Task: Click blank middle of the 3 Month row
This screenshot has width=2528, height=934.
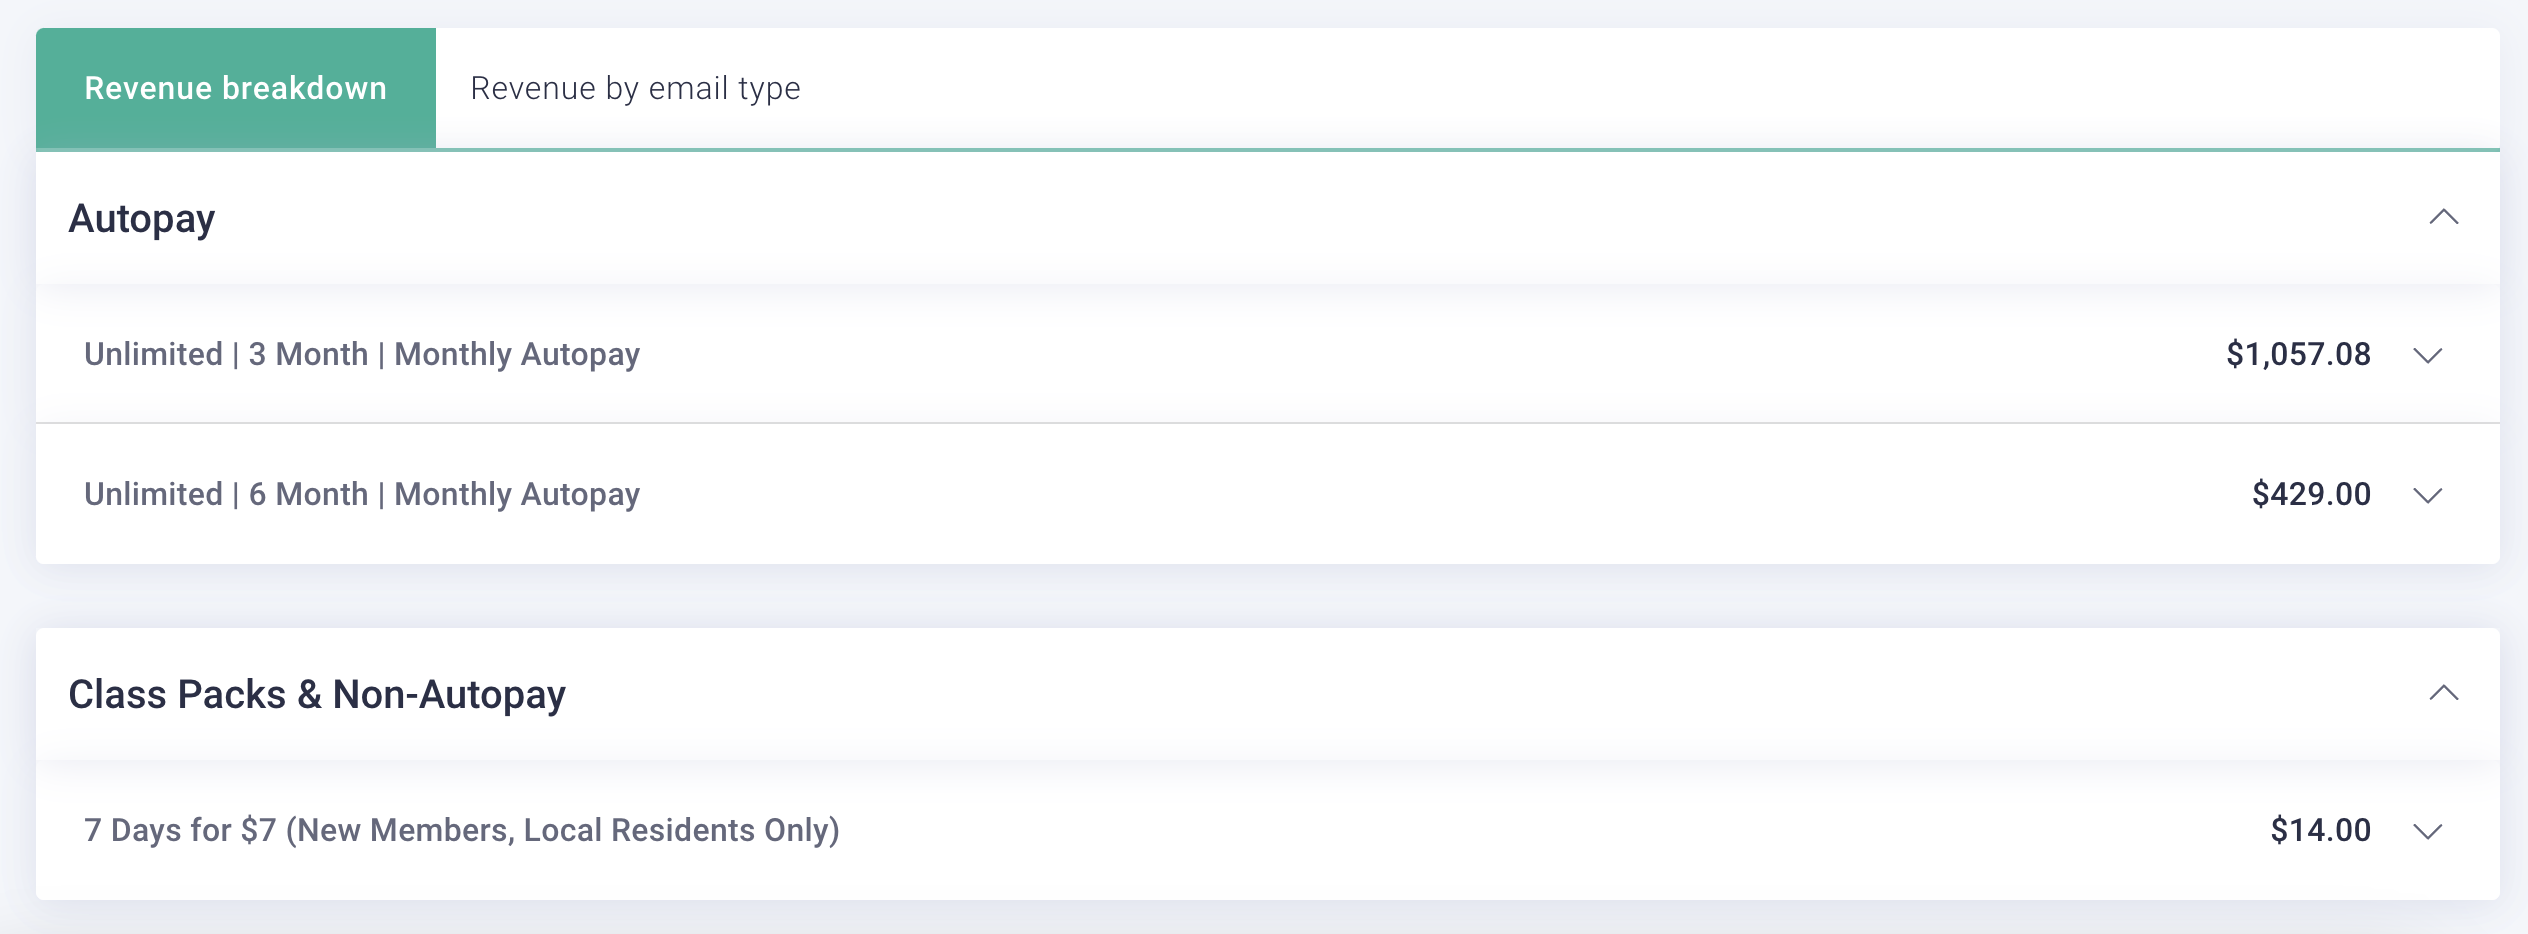Action: 1400,354
